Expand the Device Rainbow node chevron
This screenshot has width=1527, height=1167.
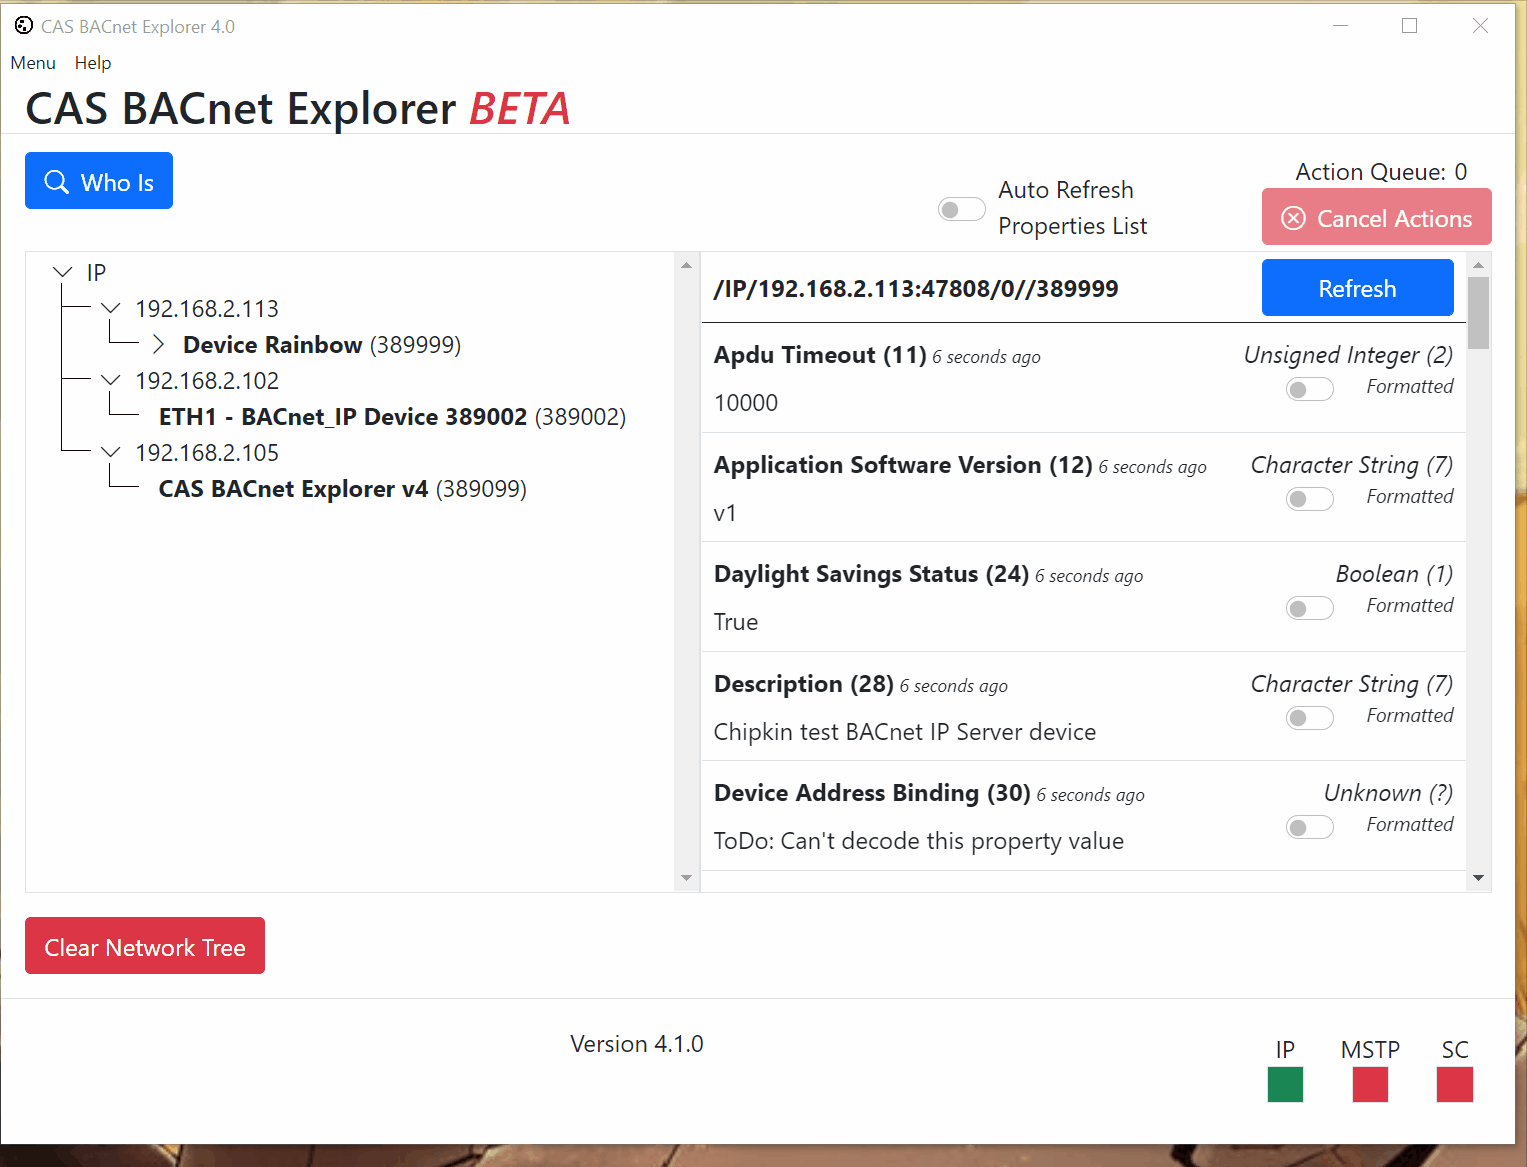click(158, 344)
